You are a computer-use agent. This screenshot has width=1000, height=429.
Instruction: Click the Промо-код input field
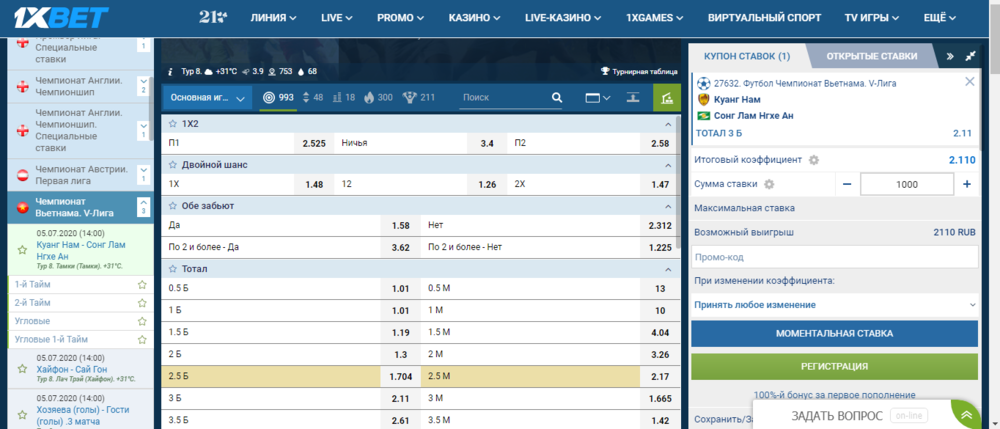coord(835,258)
